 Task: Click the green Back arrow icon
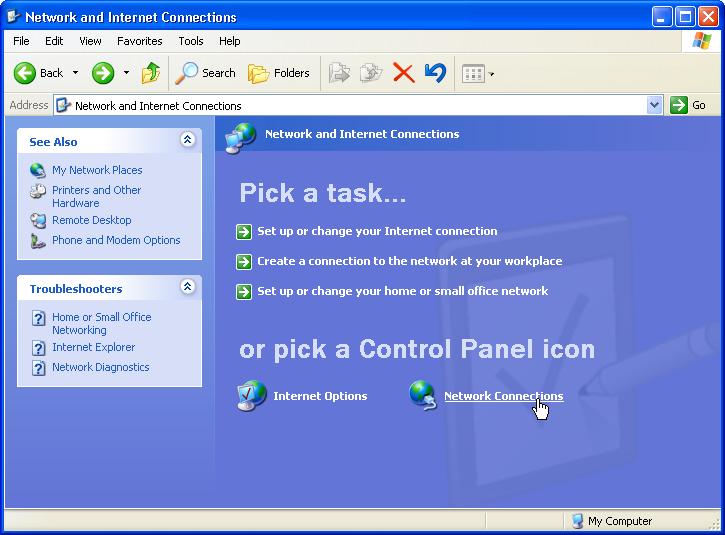(25, 73)
